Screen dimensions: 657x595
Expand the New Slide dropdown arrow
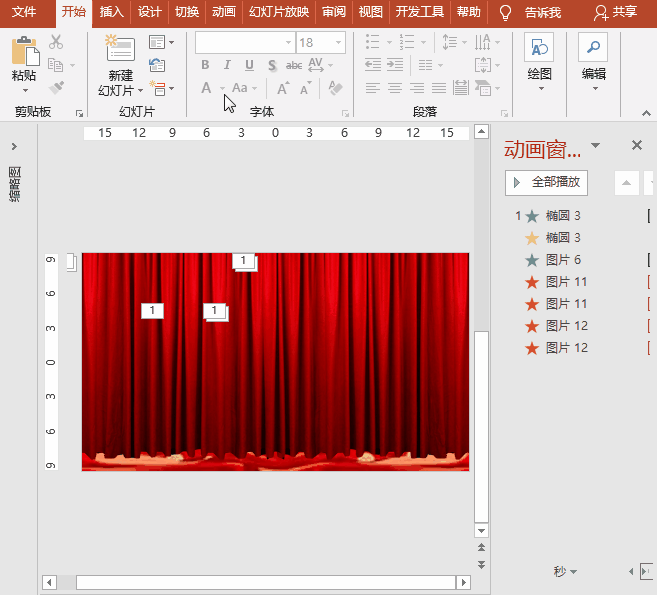click(x=140, y=90)
